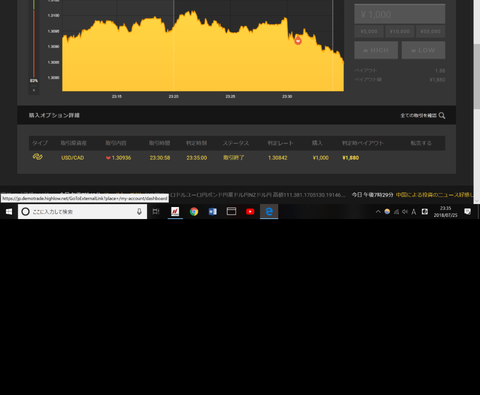
Task: Open the Windows Start menu
Action: point(9,211)
